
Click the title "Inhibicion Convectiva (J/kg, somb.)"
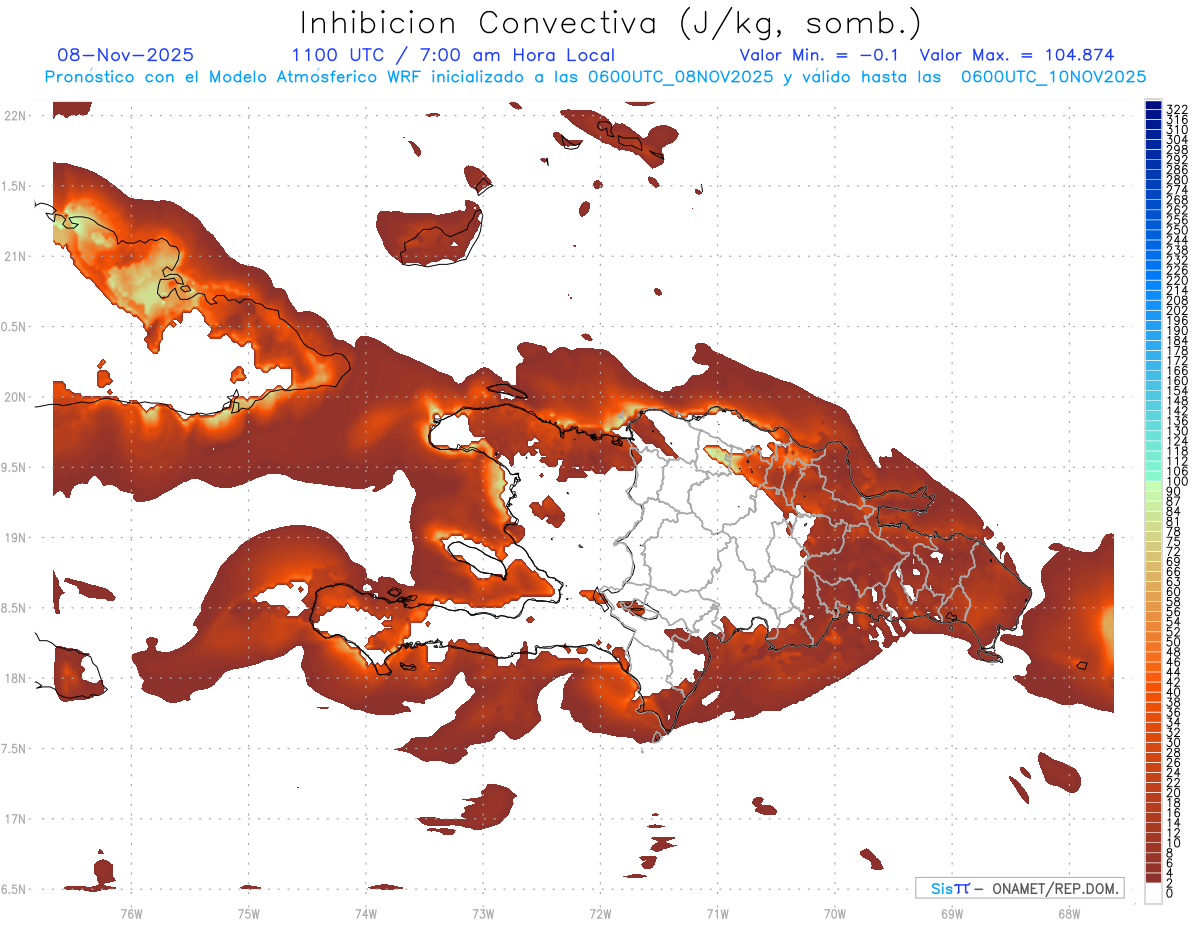click(x=610, y=23)
